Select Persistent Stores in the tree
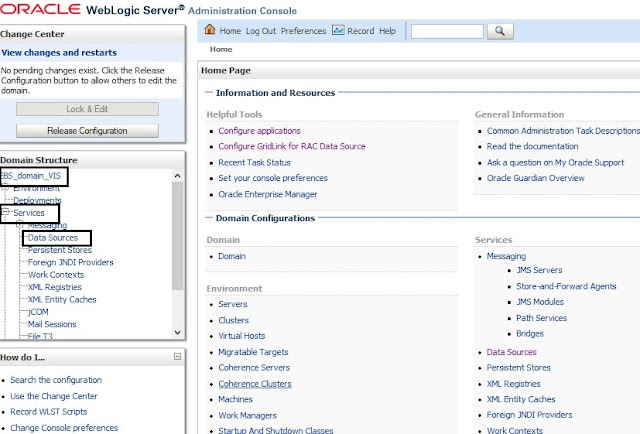 coord(61,250)
